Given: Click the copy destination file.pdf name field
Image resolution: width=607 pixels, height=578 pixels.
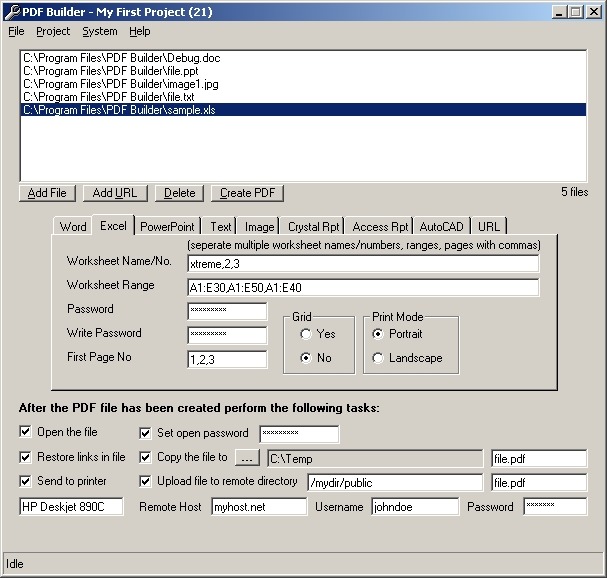Looking at the screenshot, I should (539, 458).
